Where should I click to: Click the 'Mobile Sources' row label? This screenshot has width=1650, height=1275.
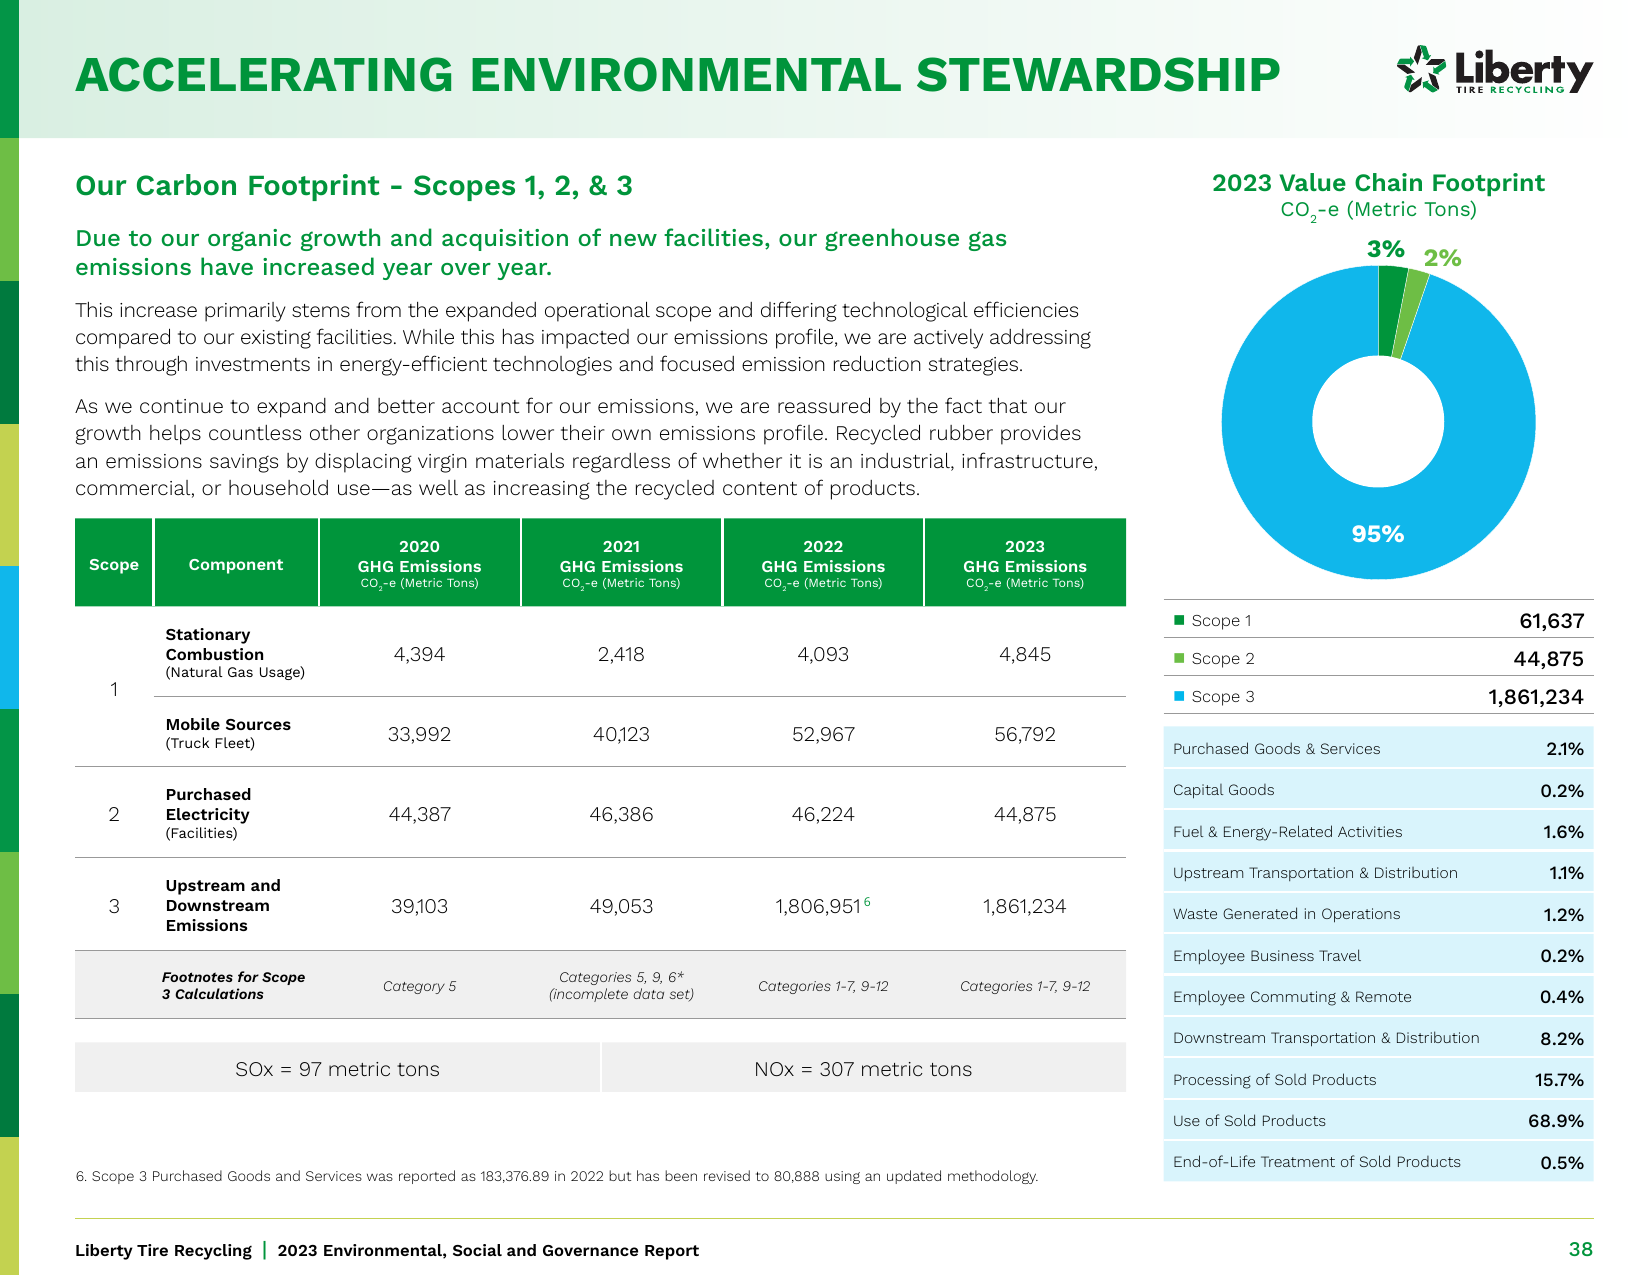[228, 733]
